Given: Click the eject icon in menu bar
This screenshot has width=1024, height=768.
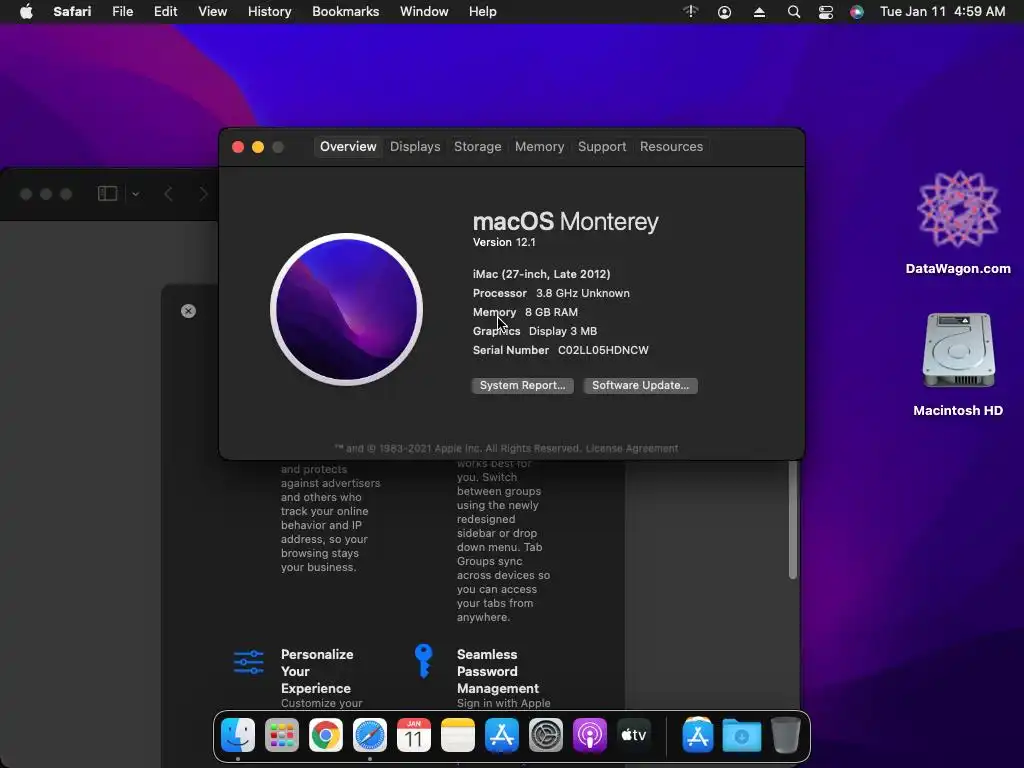Looking at the screenshot, I should tap(759, 12).
